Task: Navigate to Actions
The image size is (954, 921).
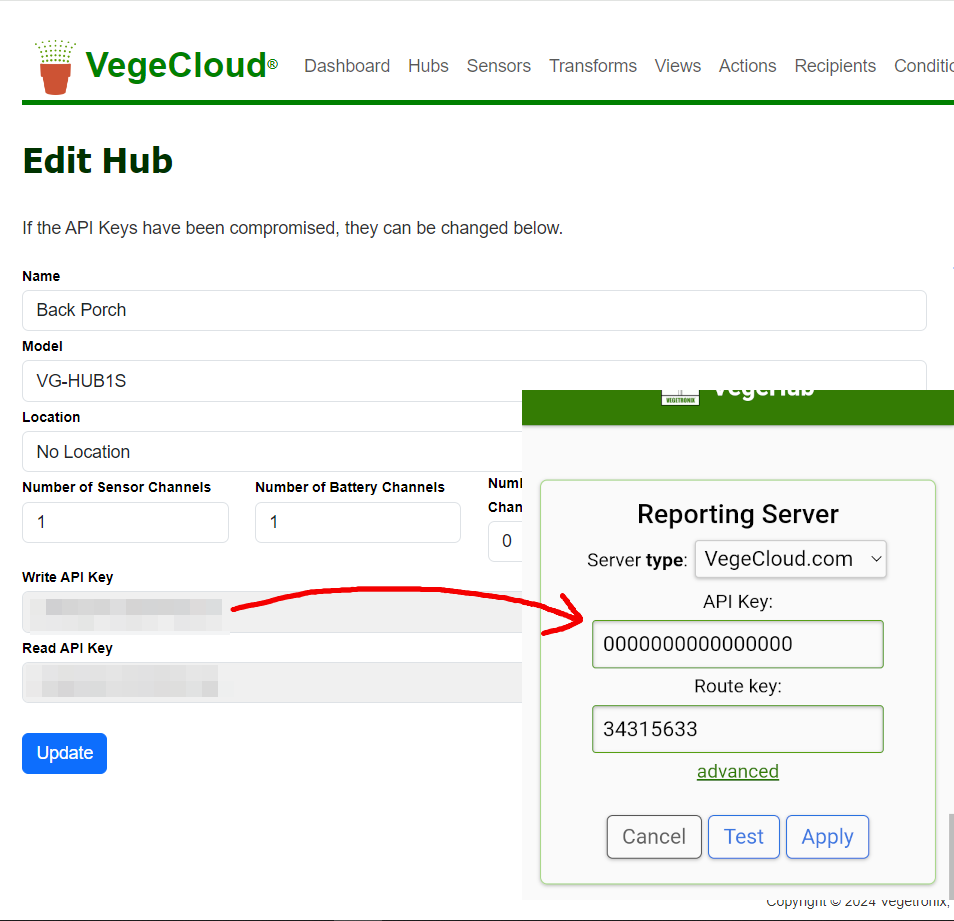Action: point(747,66)
